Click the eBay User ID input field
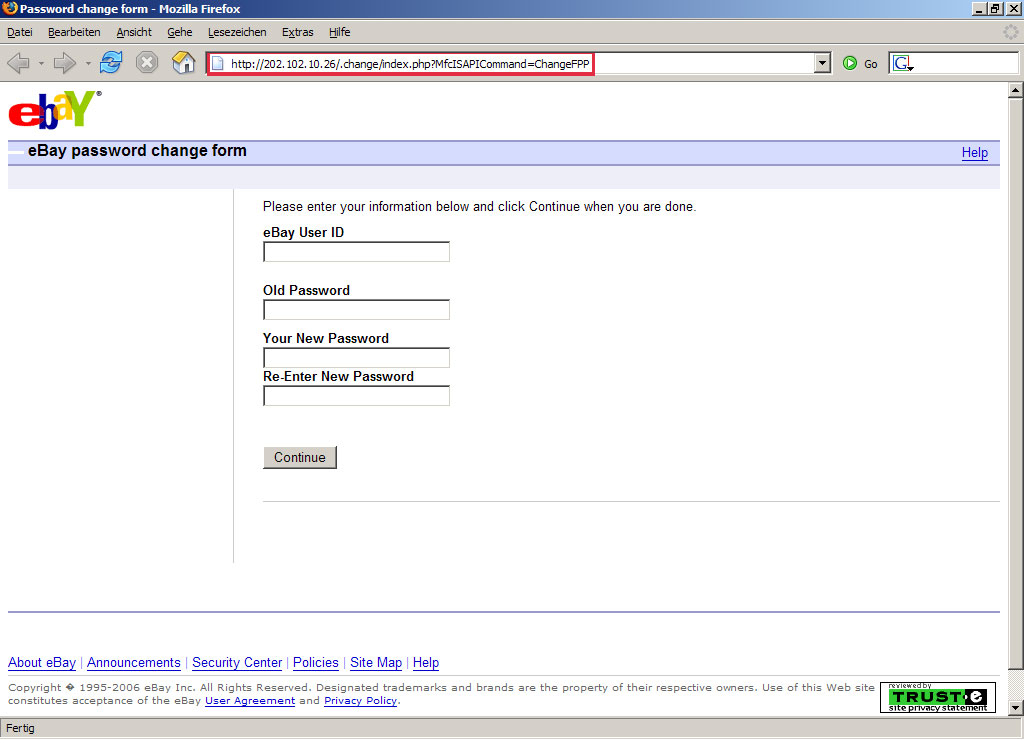This screenshot has height=740, width=1024. (357, 252)
